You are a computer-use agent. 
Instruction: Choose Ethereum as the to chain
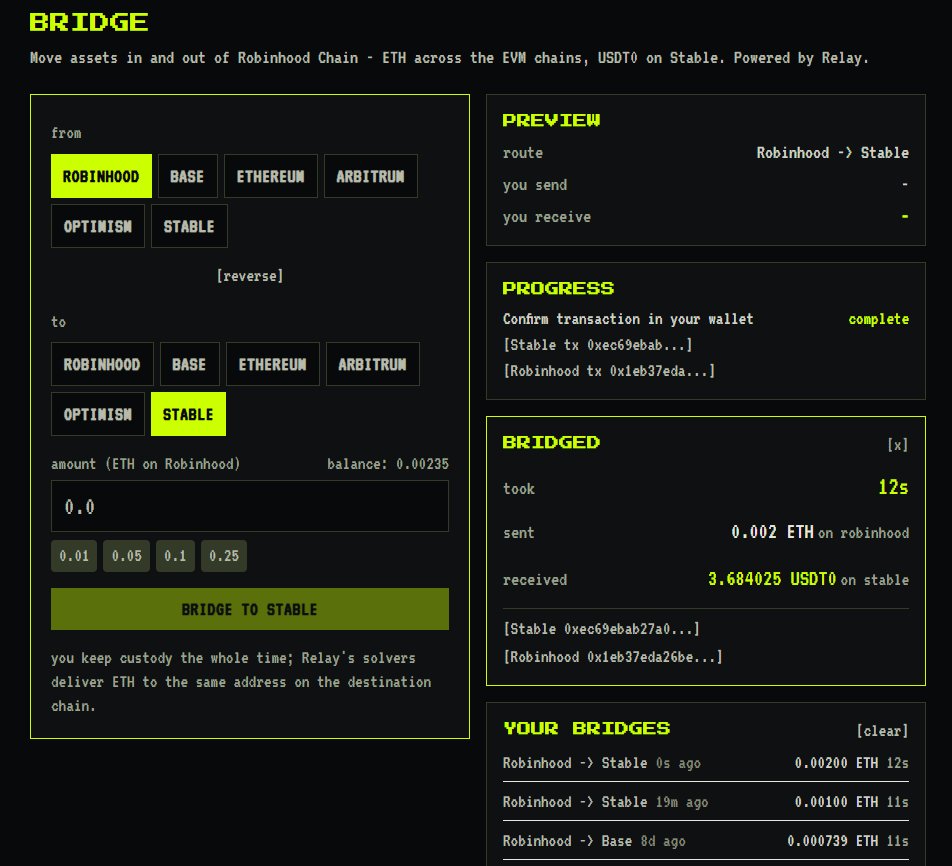tap(273, 364)
